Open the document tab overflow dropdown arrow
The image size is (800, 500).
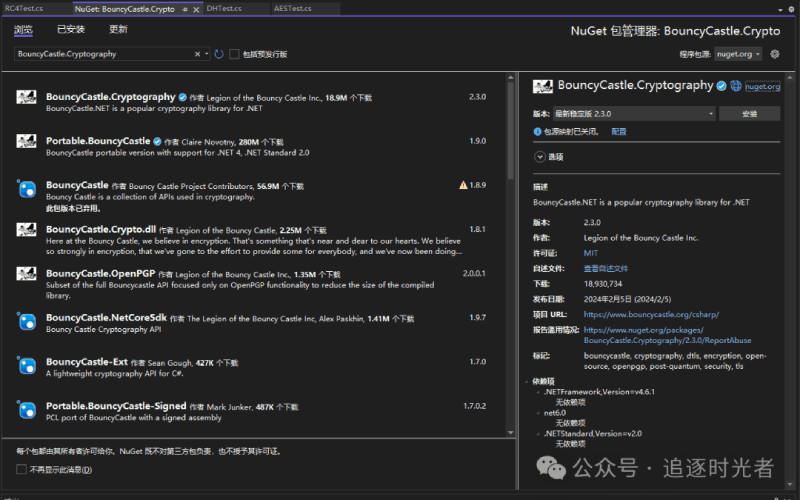(780, 10)
